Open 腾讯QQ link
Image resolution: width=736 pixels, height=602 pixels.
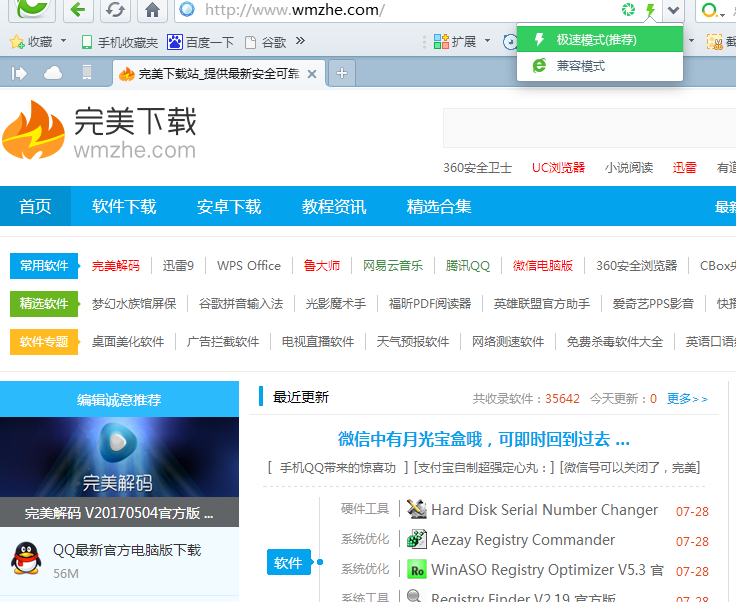pyautogui.click(x=468, y=266)
